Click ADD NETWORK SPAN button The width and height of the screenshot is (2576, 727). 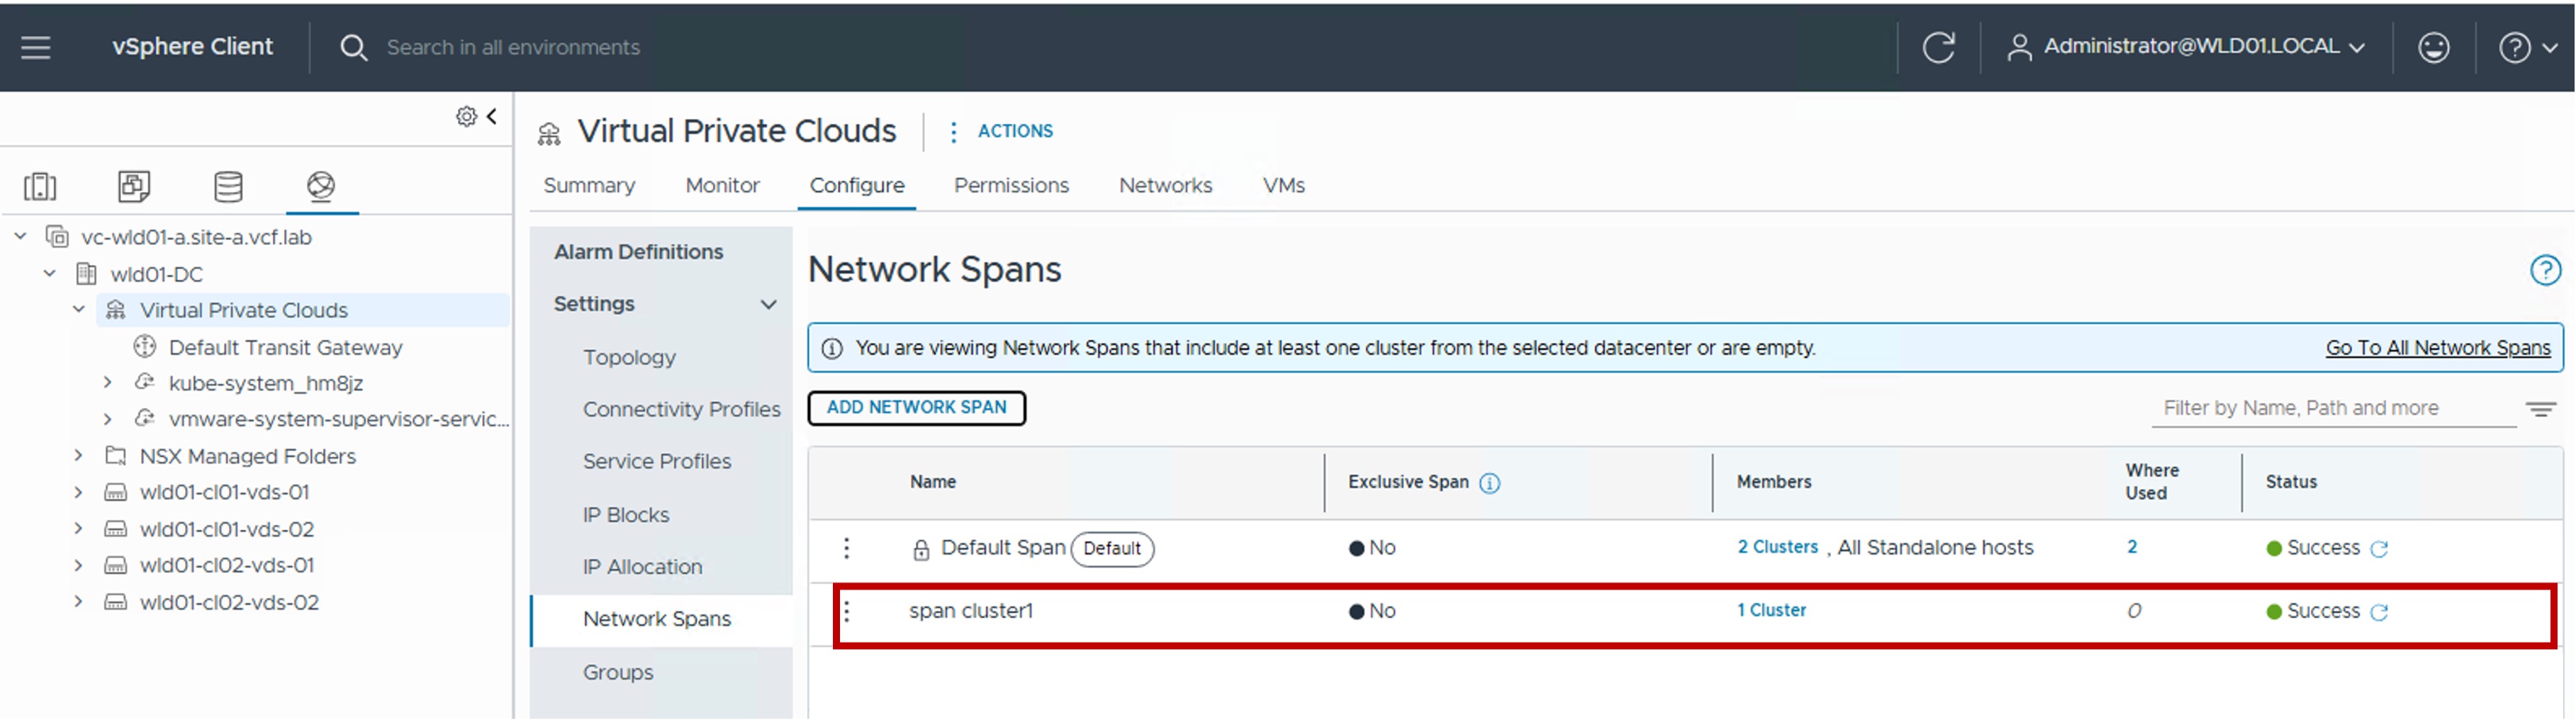coord(916,408)
